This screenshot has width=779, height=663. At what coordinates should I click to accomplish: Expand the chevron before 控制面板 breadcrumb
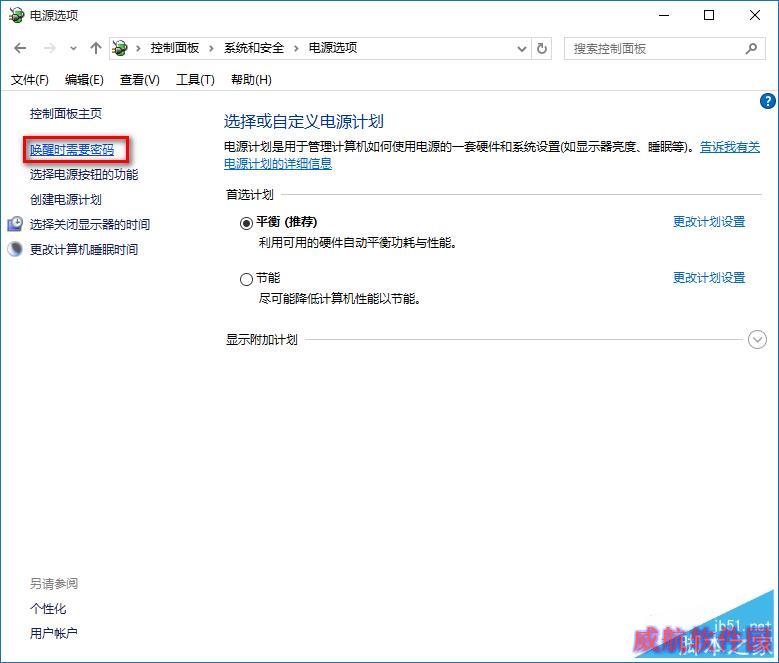click(x=139, y=49)
